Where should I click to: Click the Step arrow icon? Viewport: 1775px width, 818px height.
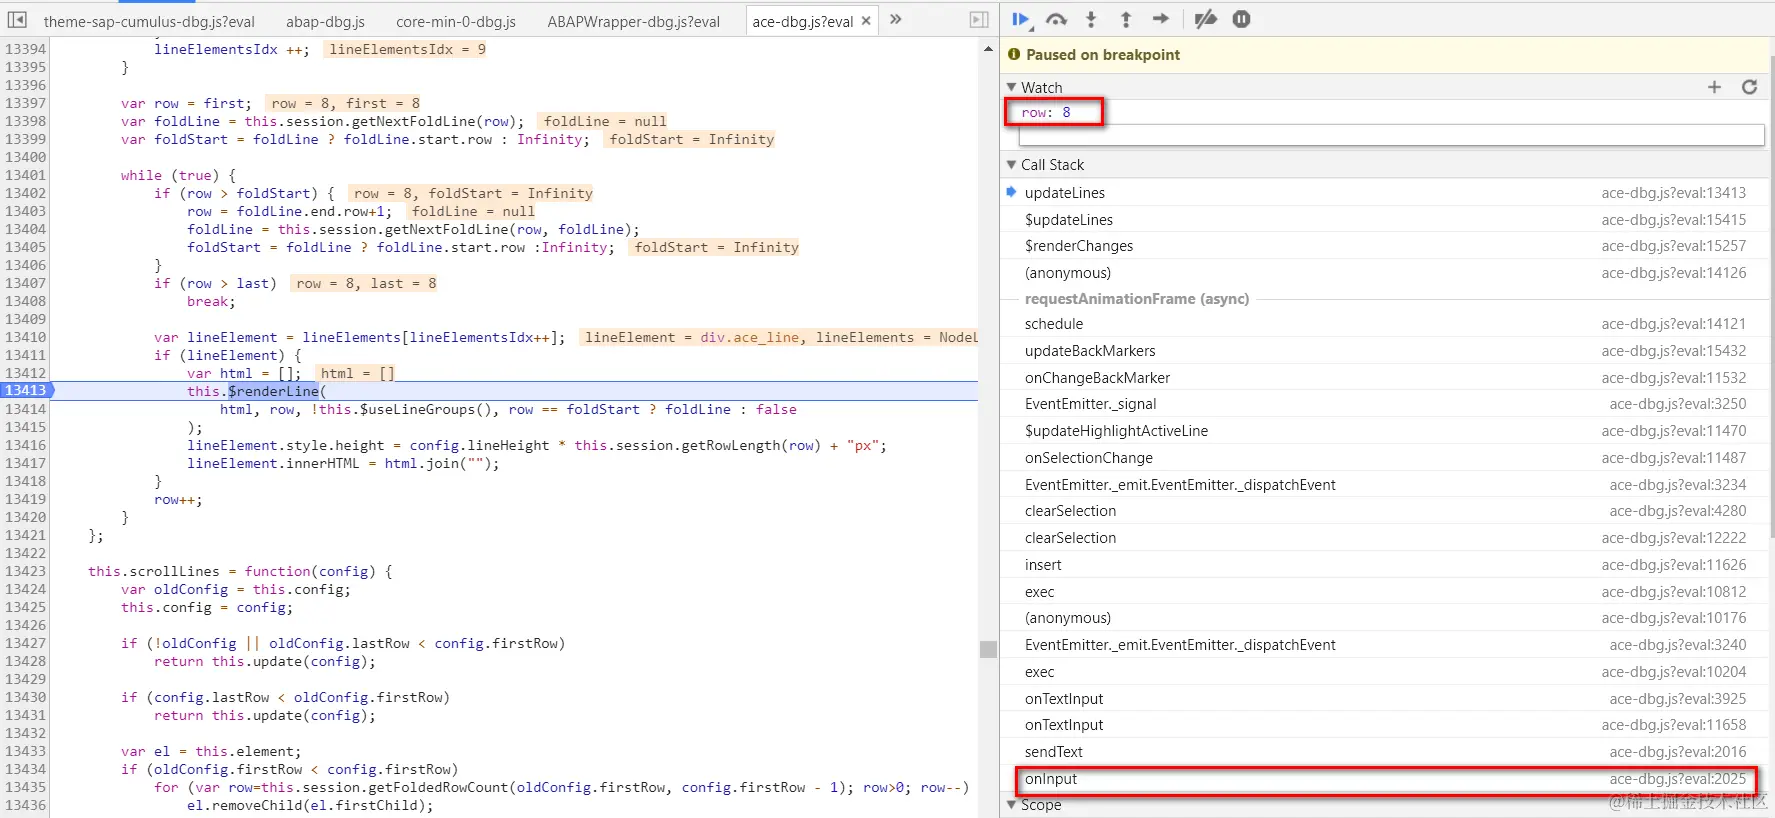1161,19
